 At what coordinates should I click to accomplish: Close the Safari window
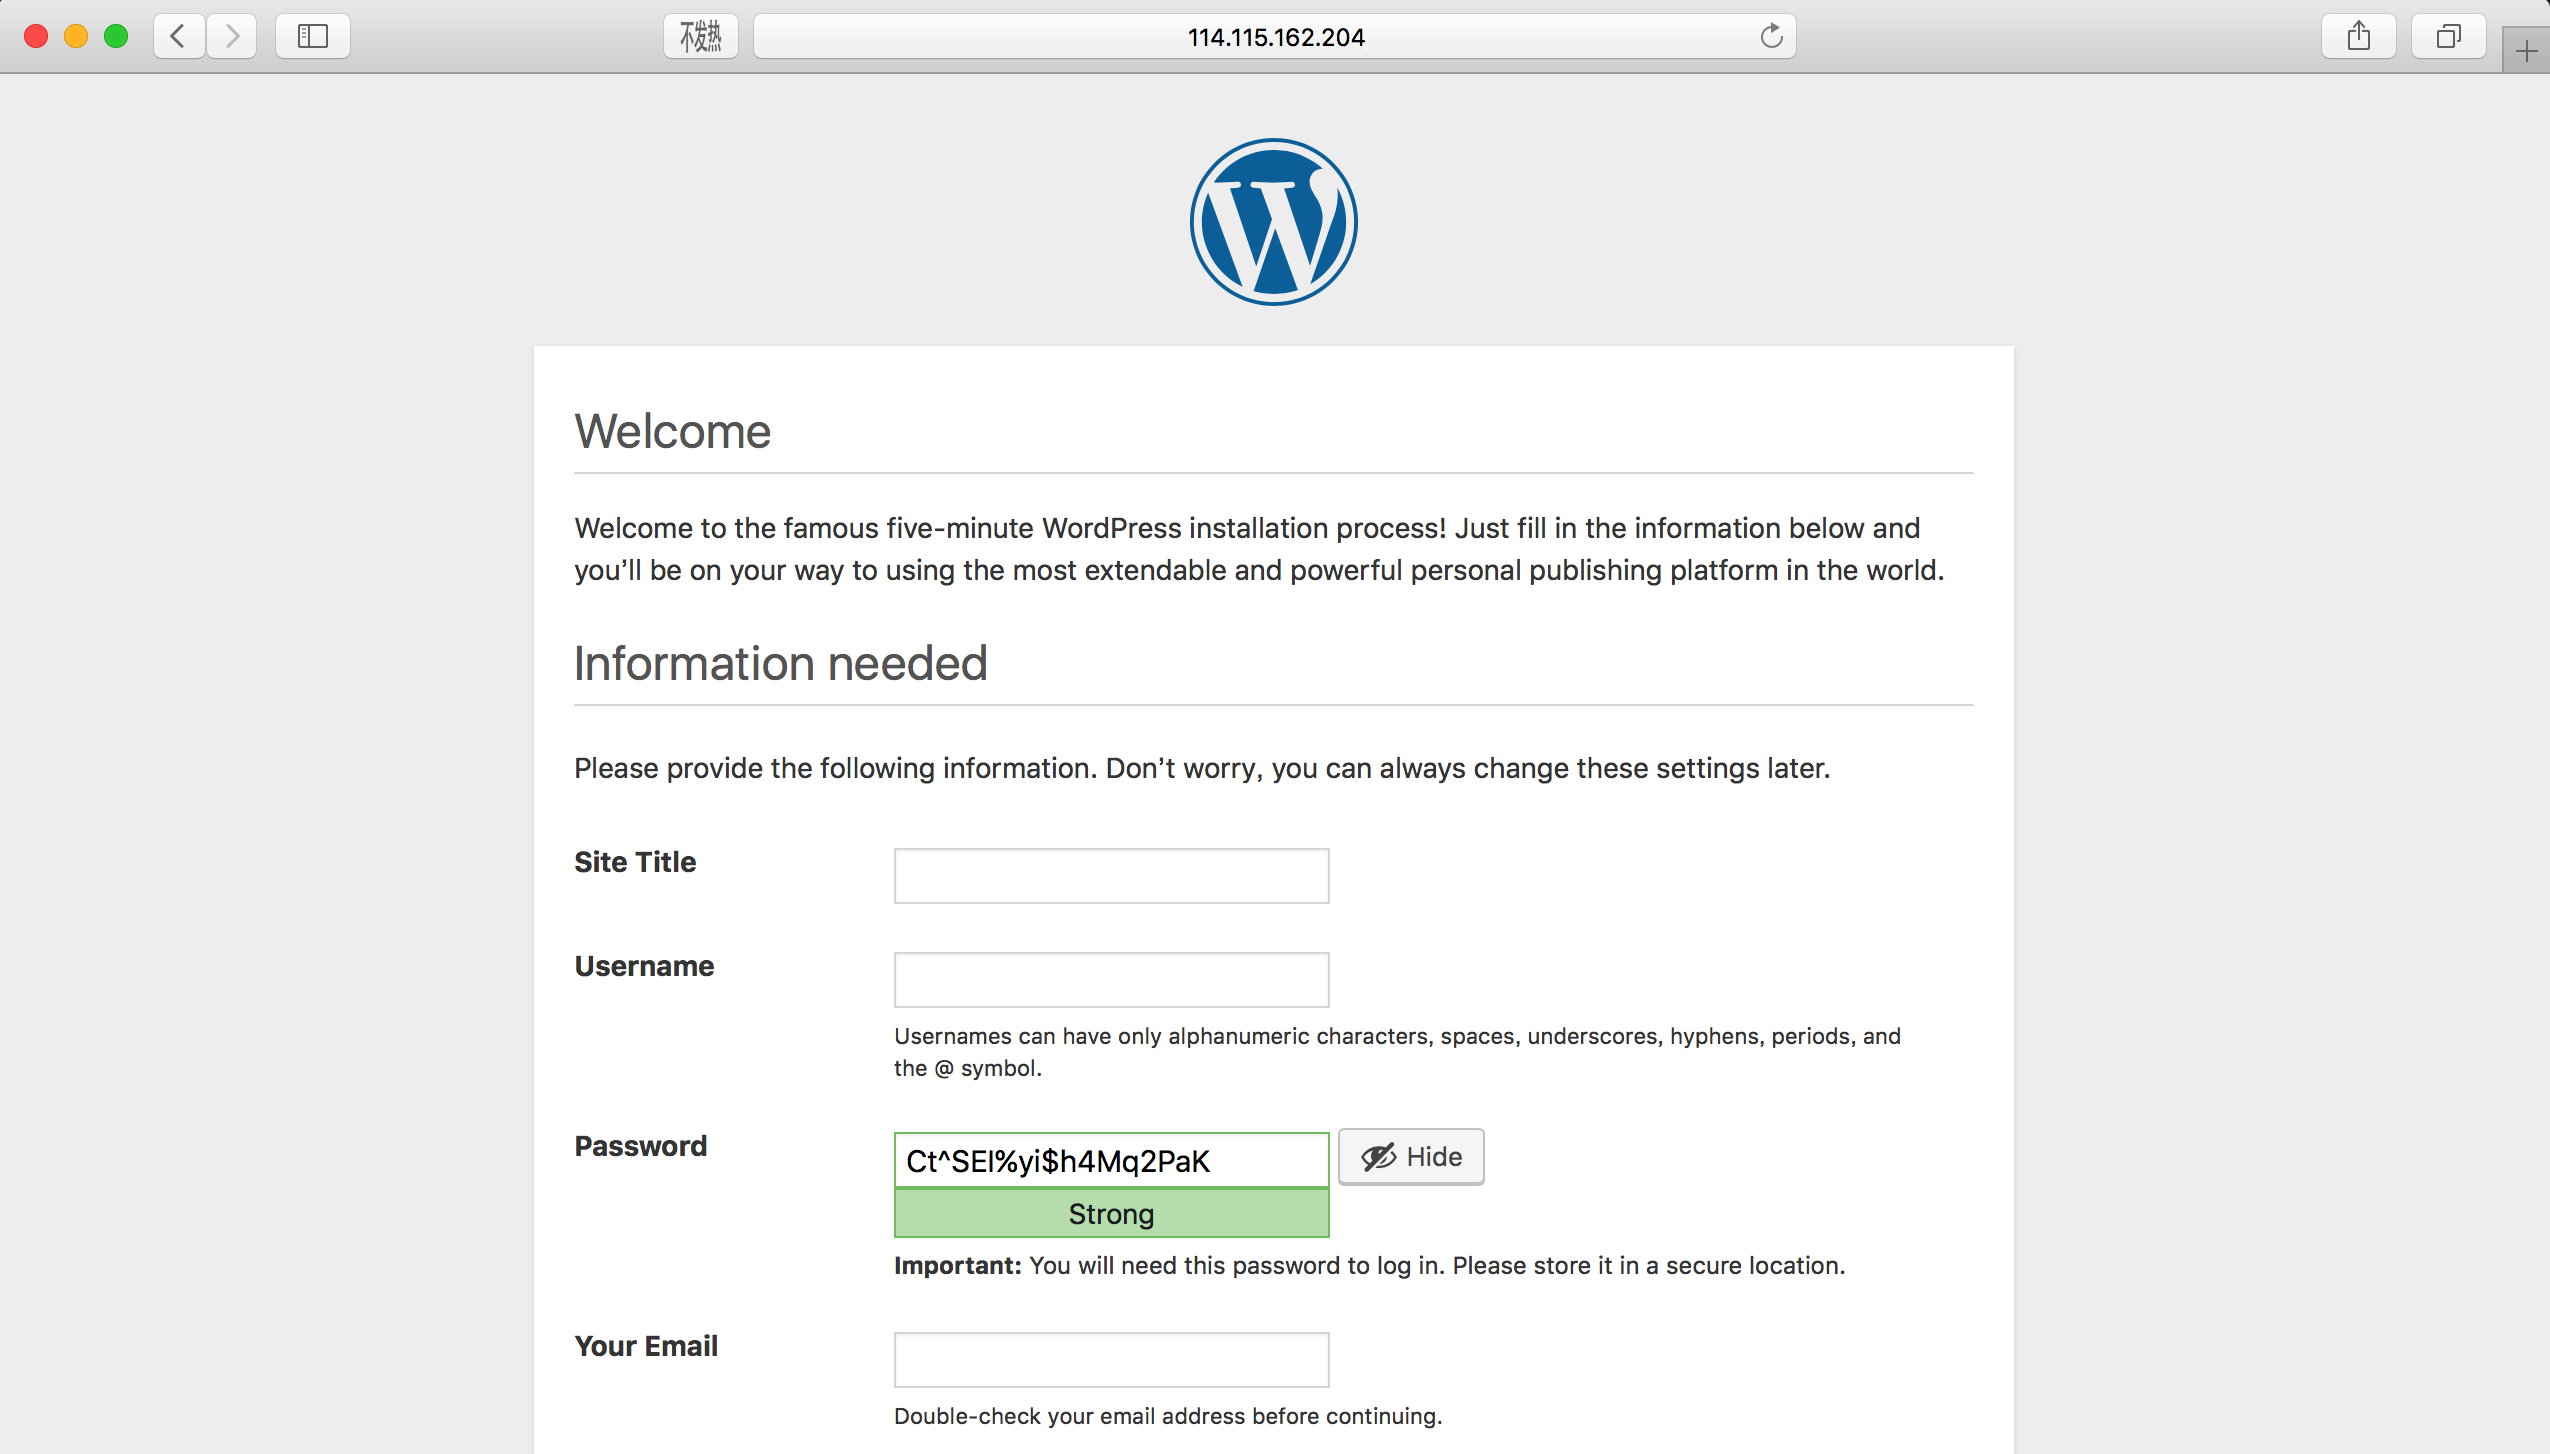(x=36, y=37)
